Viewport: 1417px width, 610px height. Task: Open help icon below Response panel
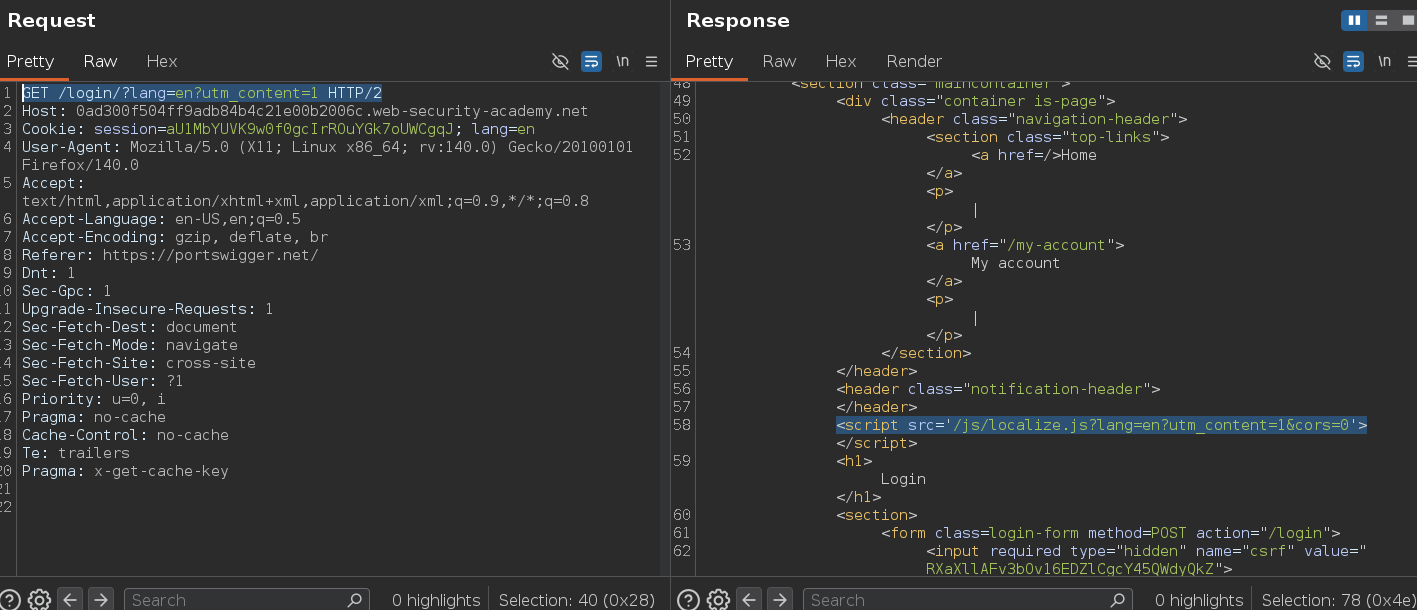pos(689,599)
